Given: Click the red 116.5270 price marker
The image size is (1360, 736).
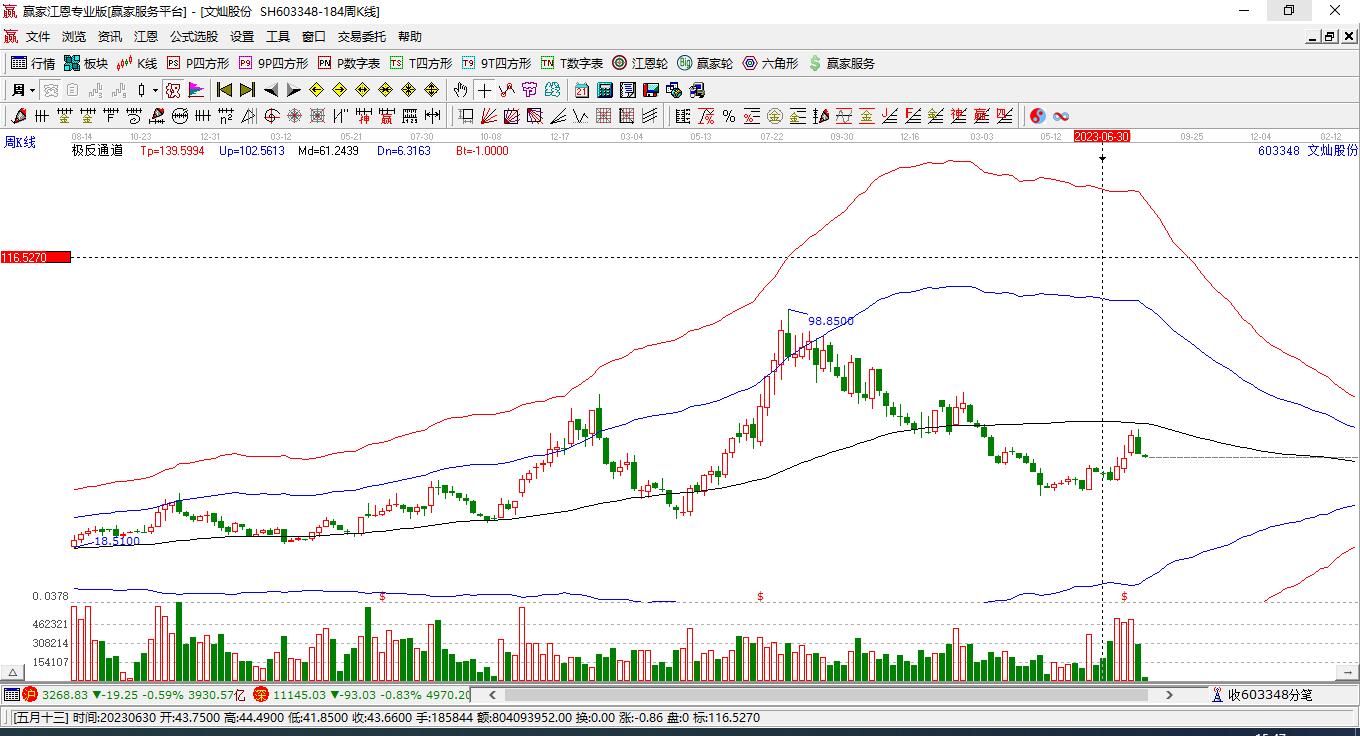Looking at the screenshot, I should 36,258.
